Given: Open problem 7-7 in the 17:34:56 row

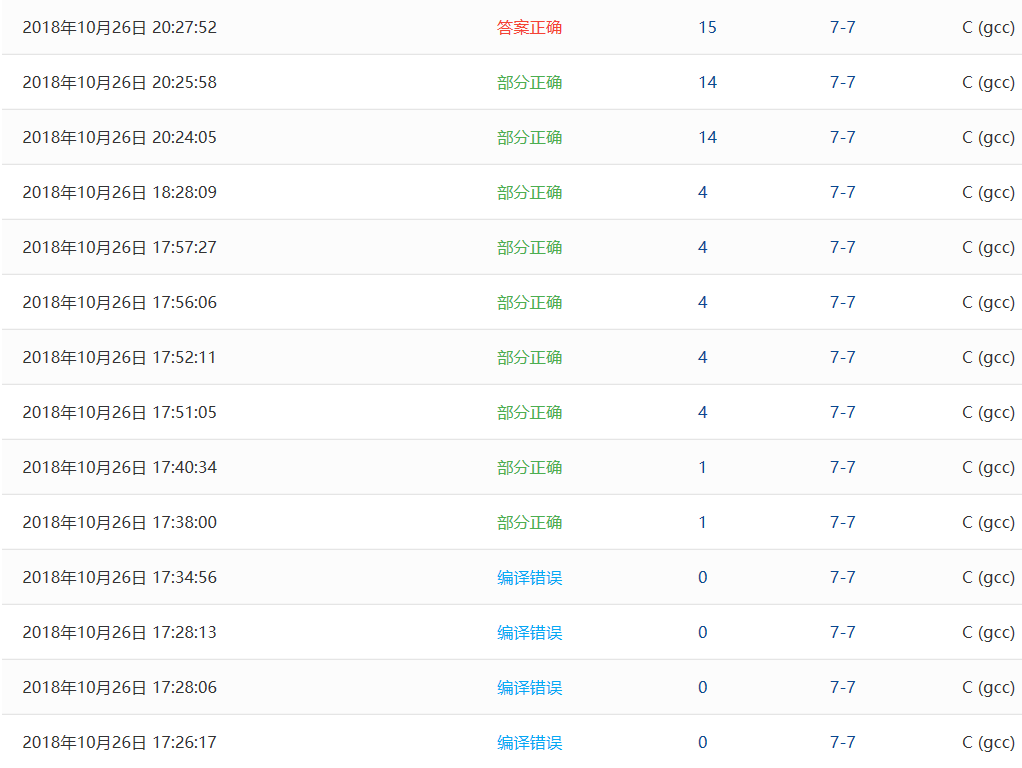Looking at the screenshot, I should pos(842,577).
